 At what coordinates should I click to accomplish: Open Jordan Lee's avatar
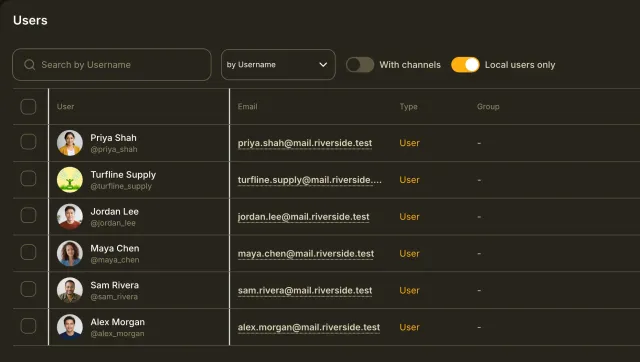tap(70, 216)
